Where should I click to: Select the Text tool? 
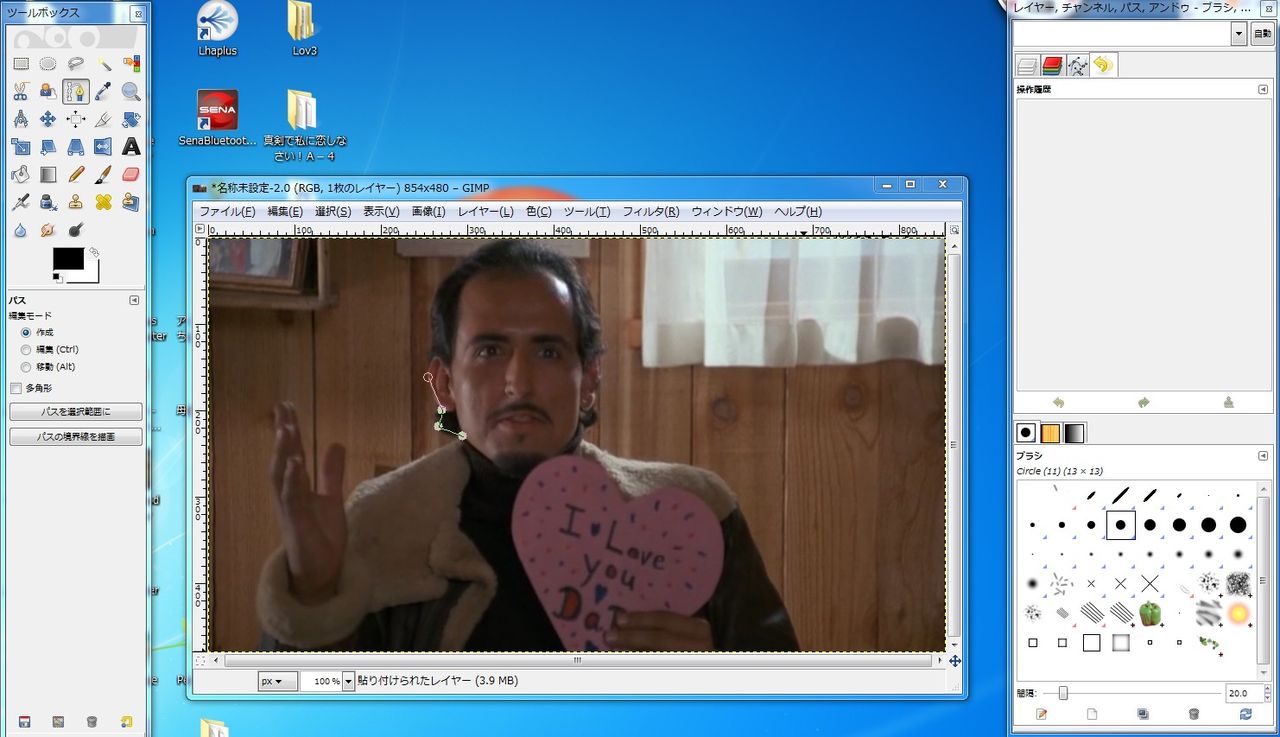pos(131,147)
